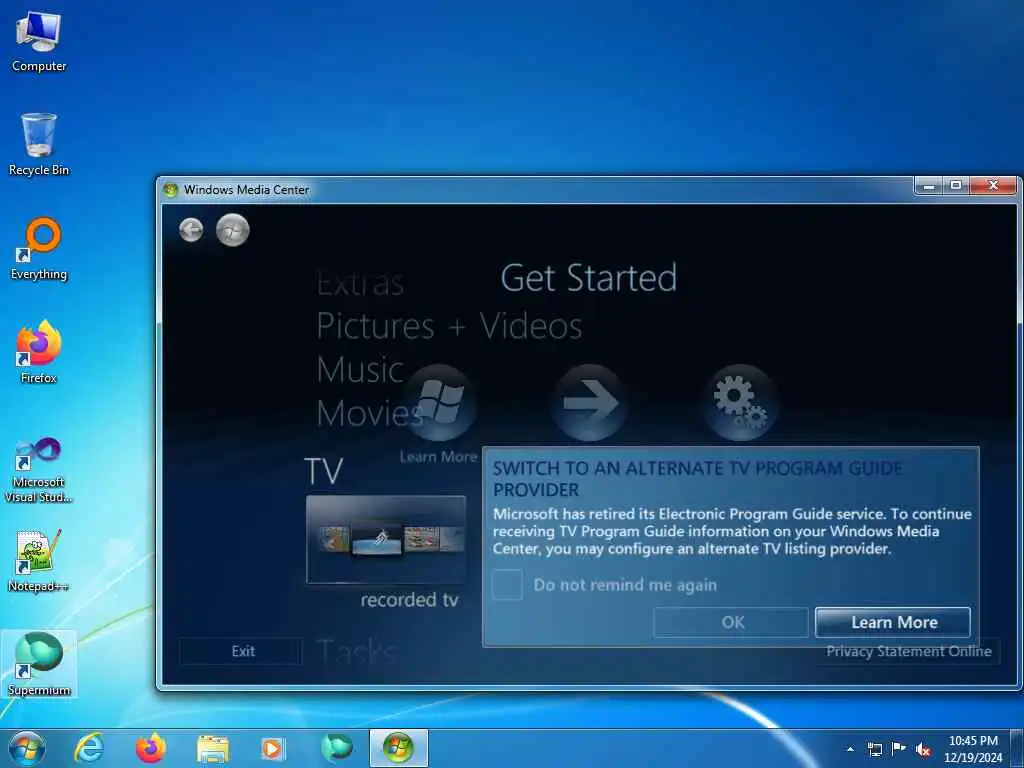Select the arrow tile under Get Started

tap(589, 403)
